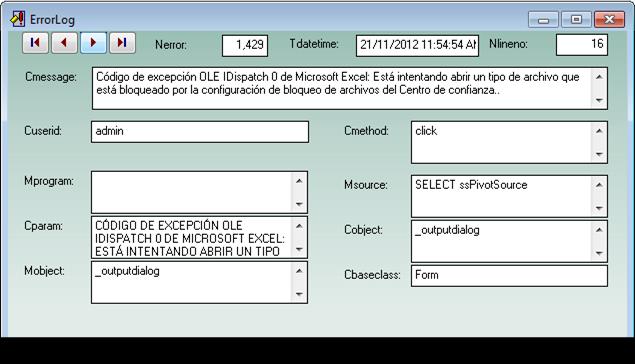Click the Cparam label
The image size is (635, 364).
click(x=43, y=226)
